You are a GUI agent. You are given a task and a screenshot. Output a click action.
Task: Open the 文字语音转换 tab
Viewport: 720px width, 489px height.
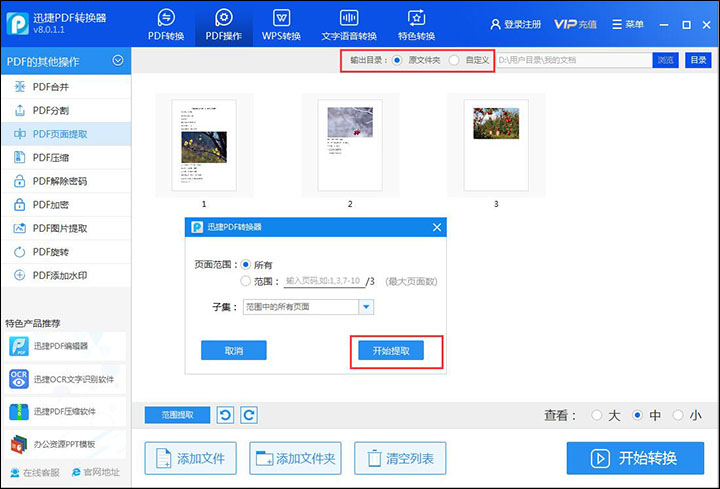[x=349, y=25]
